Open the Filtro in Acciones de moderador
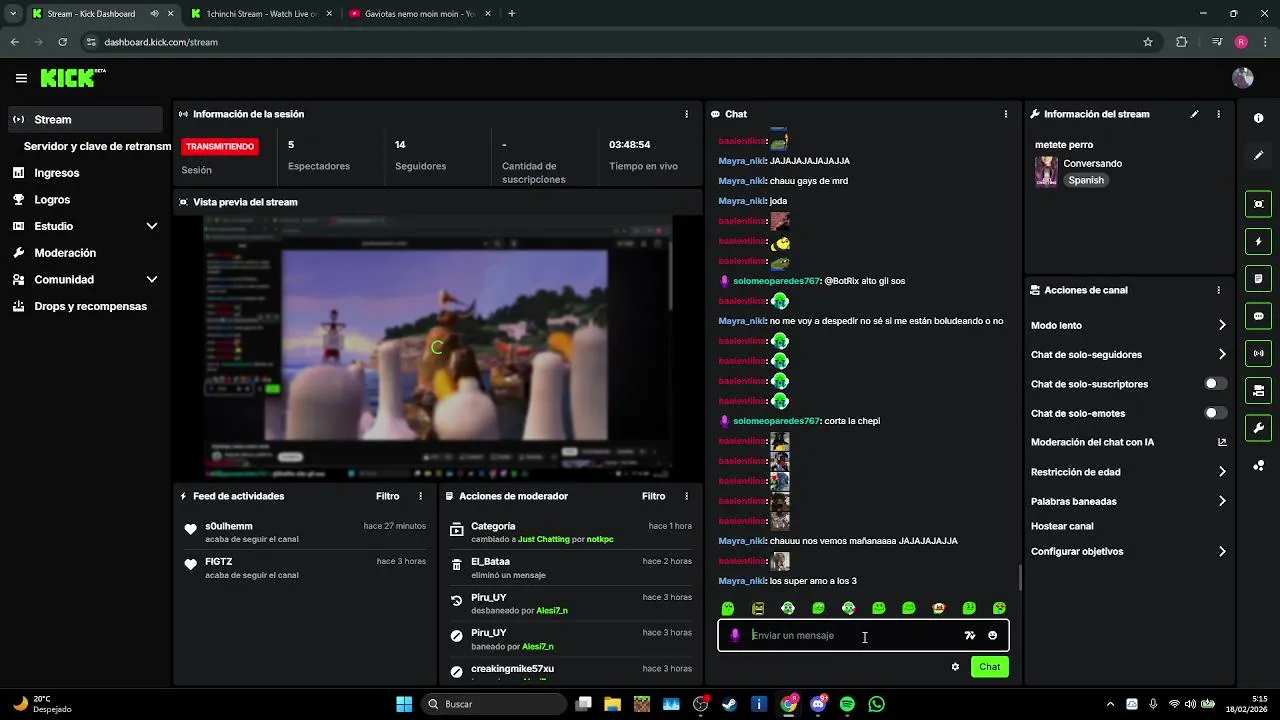 pyautogui.click(x=653, y=496)
